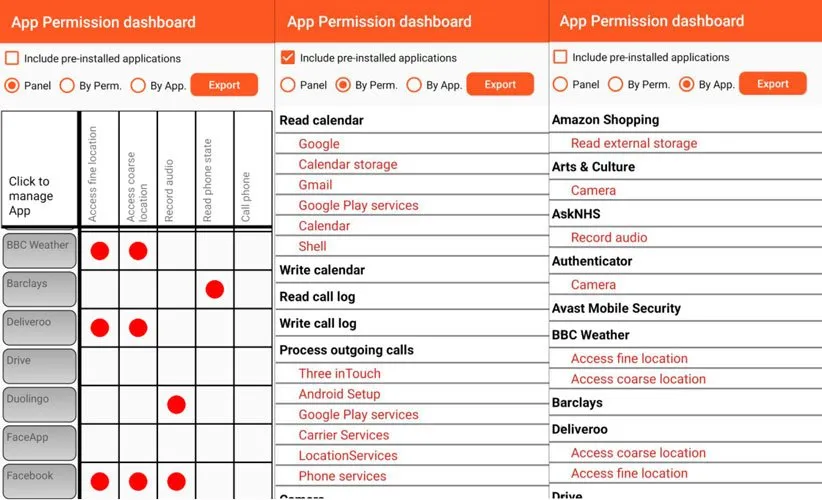Click BBC Weather coarse location red dot
The image size is (822, 500).
tap(138, 251)
